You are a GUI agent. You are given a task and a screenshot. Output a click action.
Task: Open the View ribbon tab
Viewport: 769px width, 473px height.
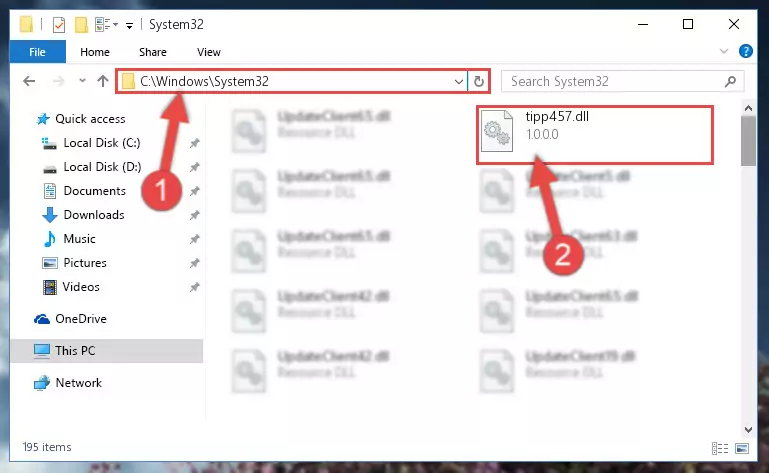208,52
